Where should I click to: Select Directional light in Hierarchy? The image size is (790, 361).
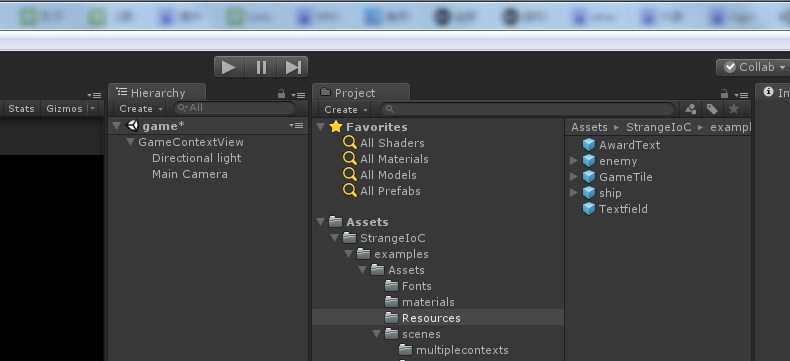point(196,158)
